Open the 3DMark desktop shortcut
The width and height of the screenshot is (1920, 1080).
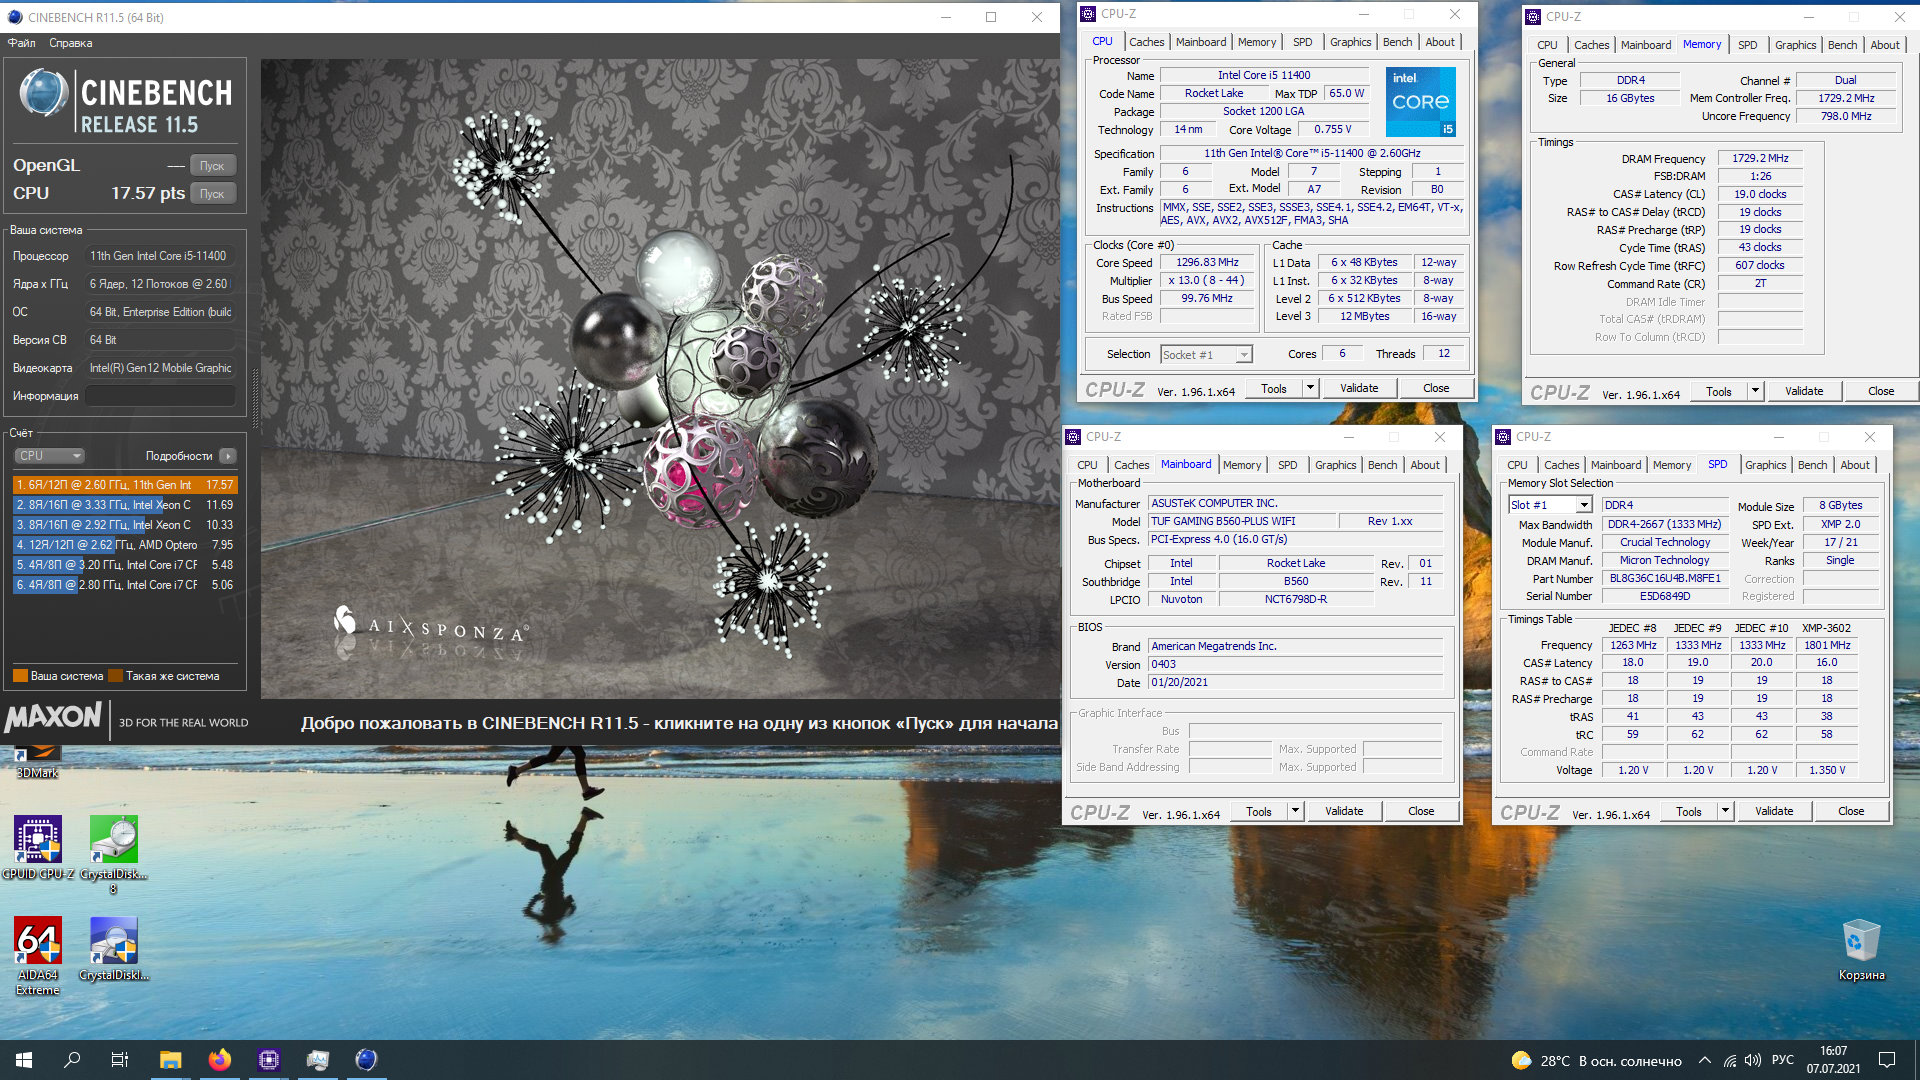(38, 762)
